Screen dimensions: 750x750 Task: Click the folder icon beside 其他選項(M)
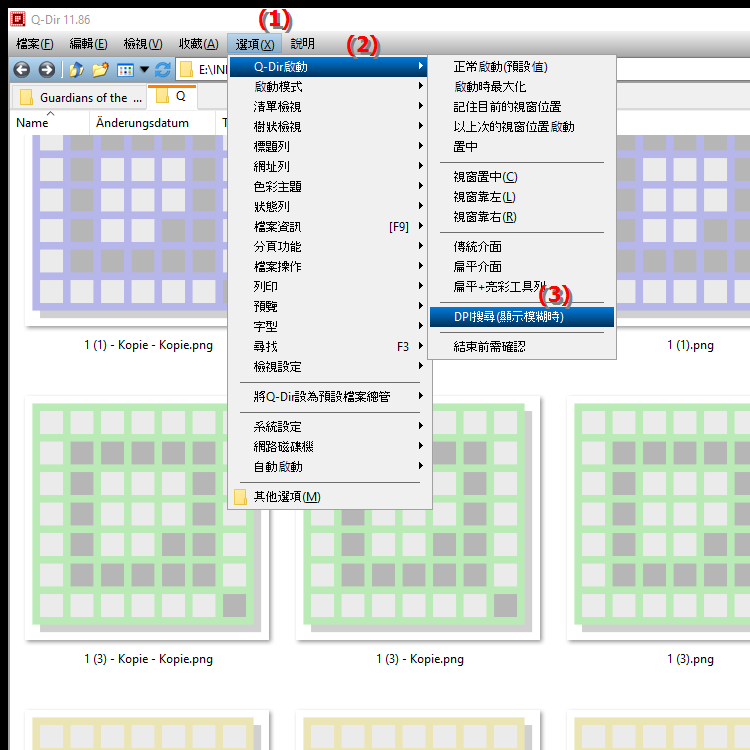pyautogui.click(x=240, y=497)
